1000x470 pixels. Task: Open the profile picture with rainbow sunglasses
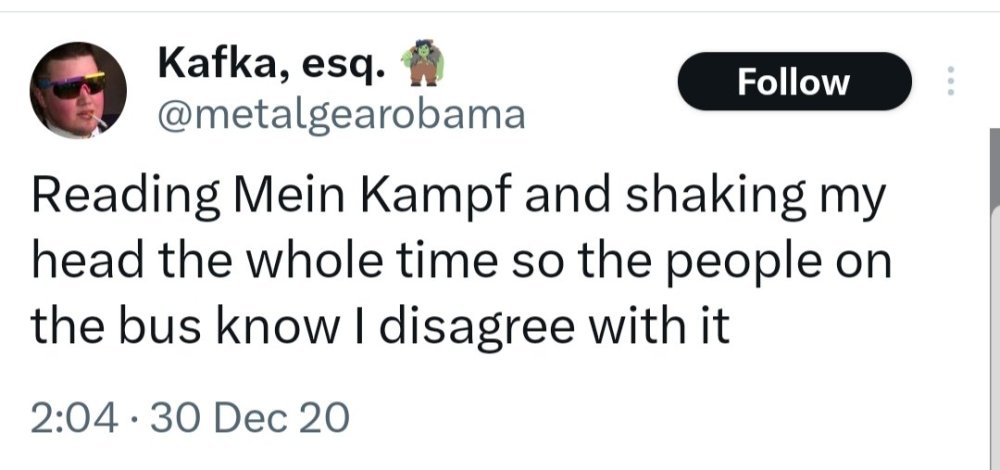click(78, 90)
